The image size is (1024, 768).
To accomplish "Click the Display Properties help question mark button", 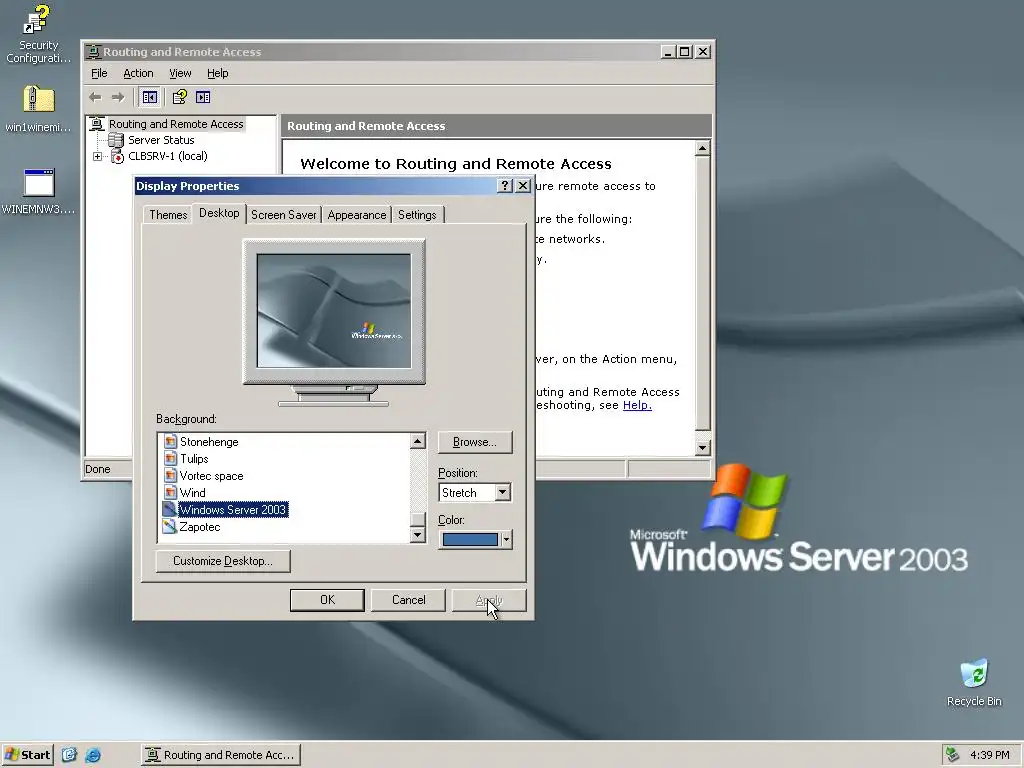I will [x=504, y=185].
